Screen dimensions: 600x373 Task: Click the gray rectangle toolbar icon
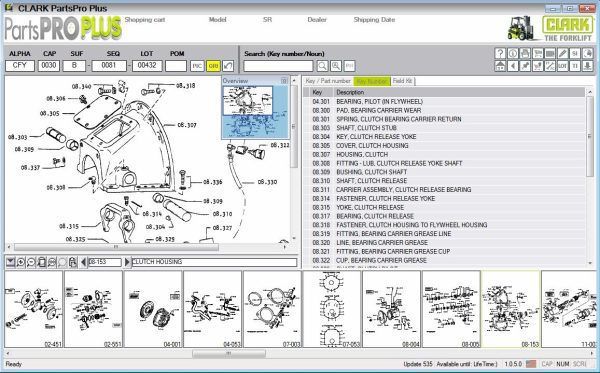550,54
